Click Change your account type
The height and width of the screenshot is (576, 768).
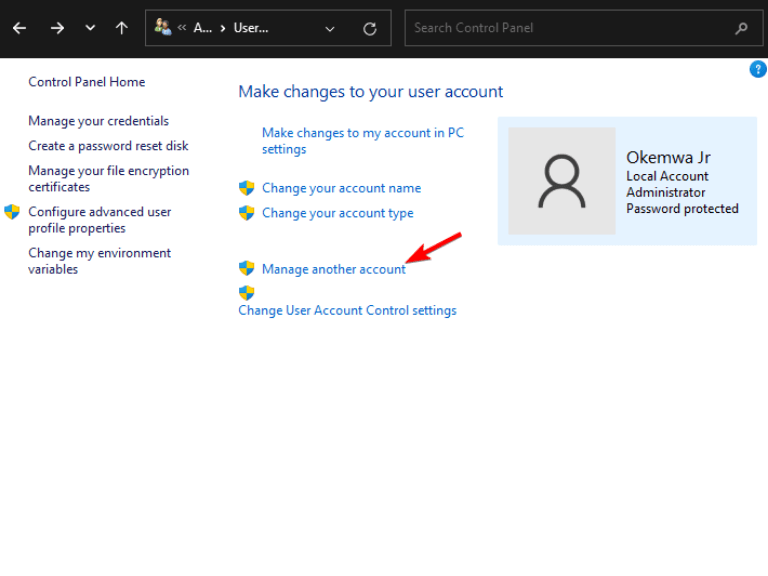pos(337,213)
